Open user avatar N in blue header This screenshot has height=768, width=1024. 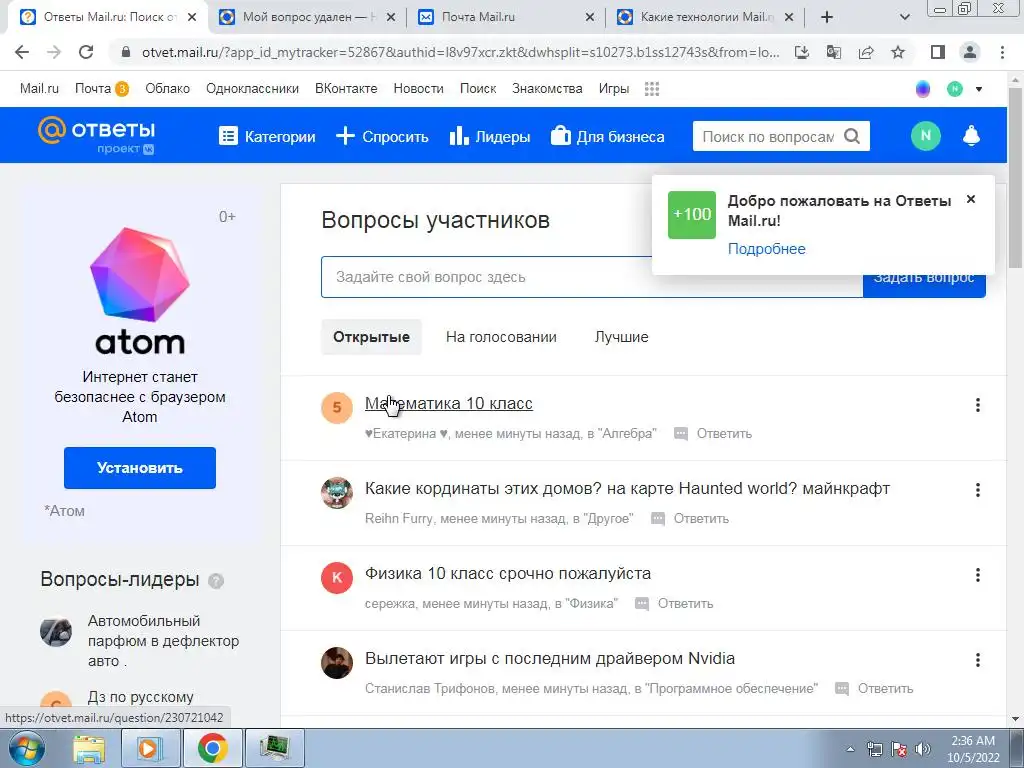coord(925,136)
